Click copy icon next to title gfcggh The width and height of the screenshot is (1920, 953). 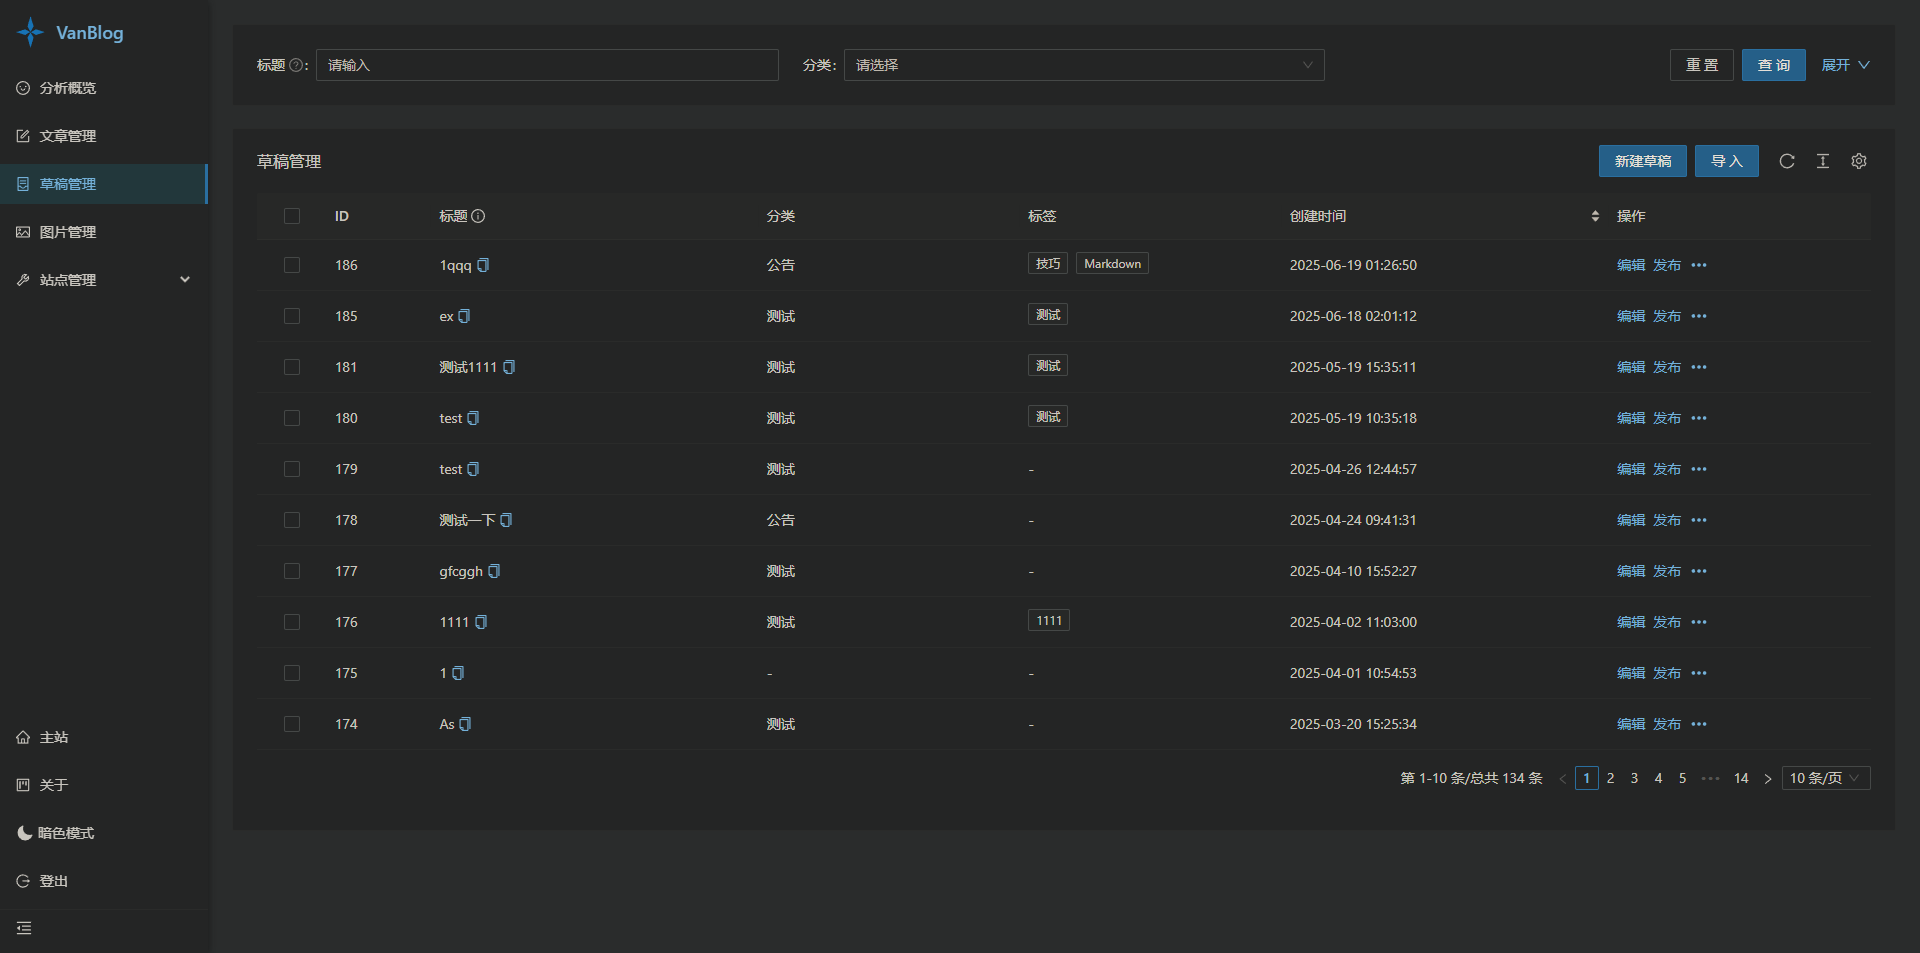tap(494, 571)
